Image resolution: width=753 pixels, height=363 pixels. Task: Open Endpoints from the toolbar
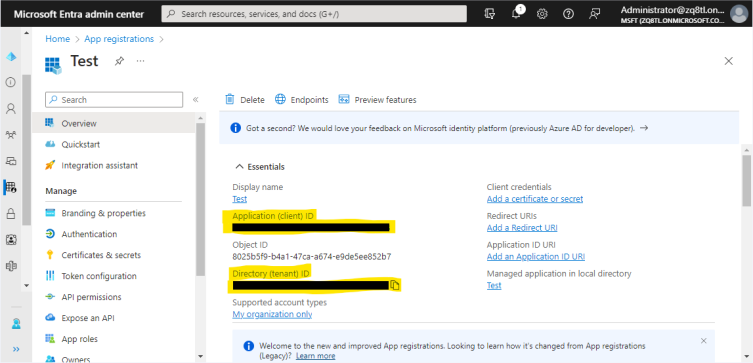[x=302, y=99]
